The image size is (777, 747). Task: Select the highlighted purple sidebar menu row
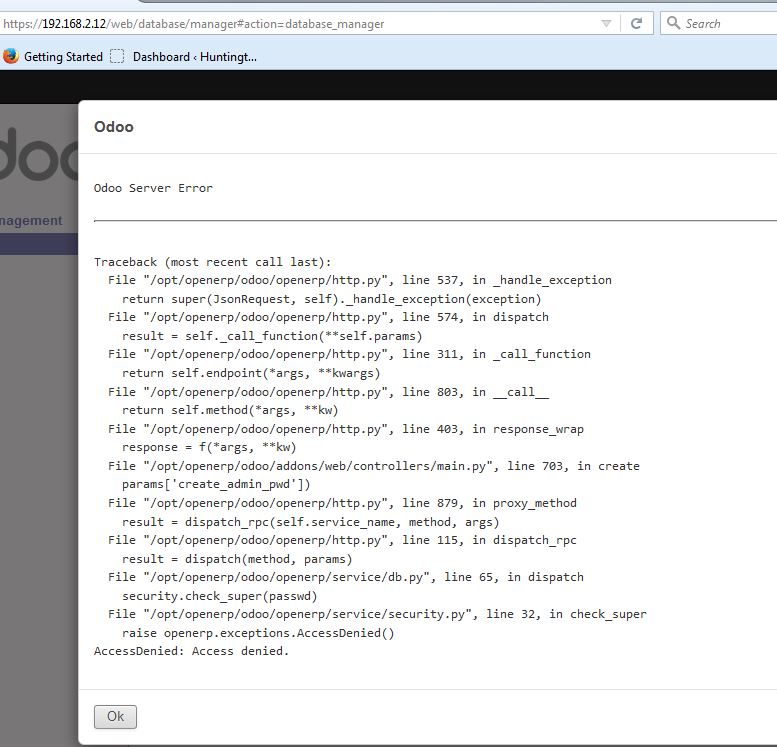coord(39,244)
